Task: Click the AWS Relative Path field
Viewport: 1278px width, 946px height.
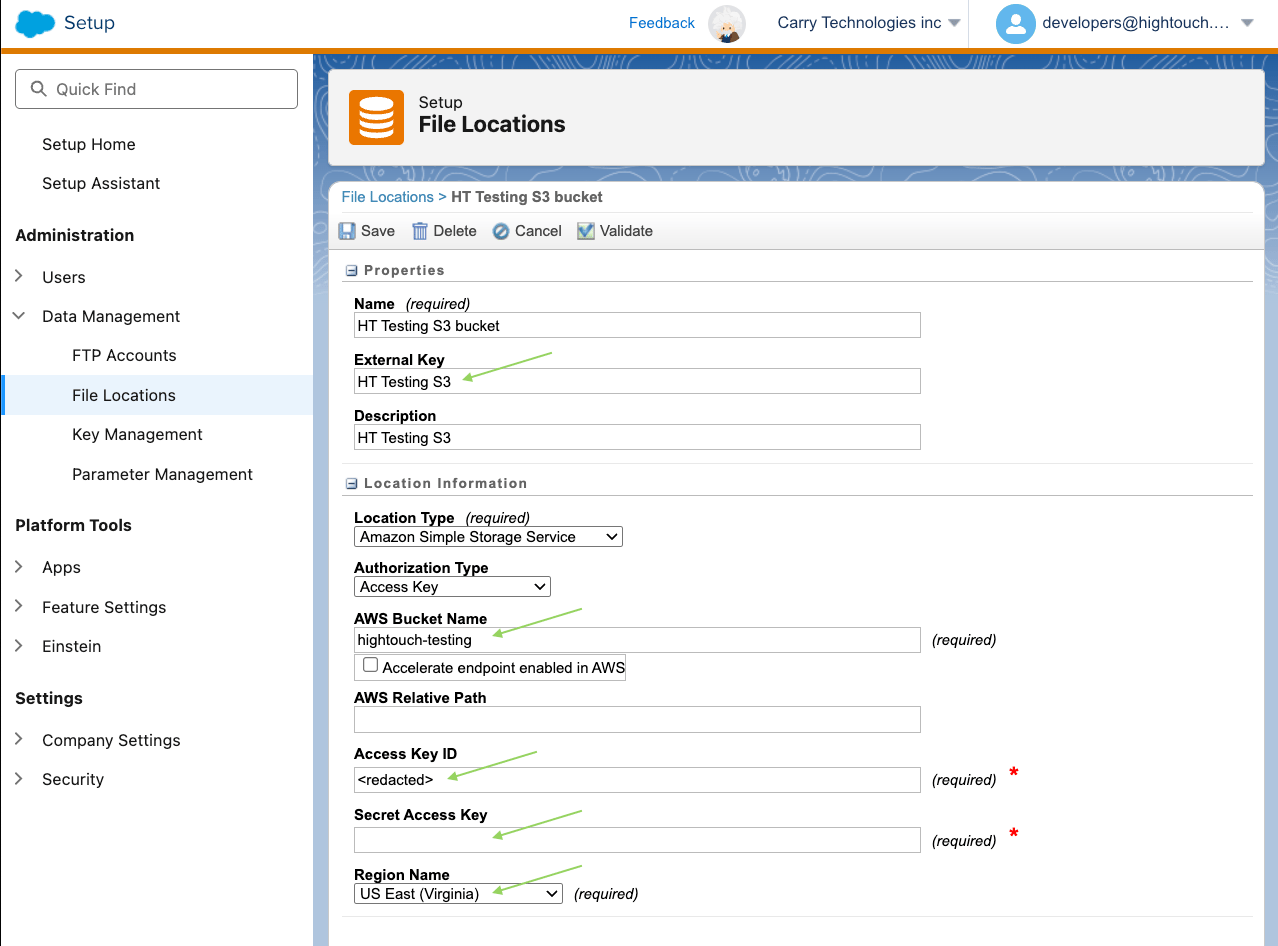Action: pyautogui.click(x=637, y=719)
